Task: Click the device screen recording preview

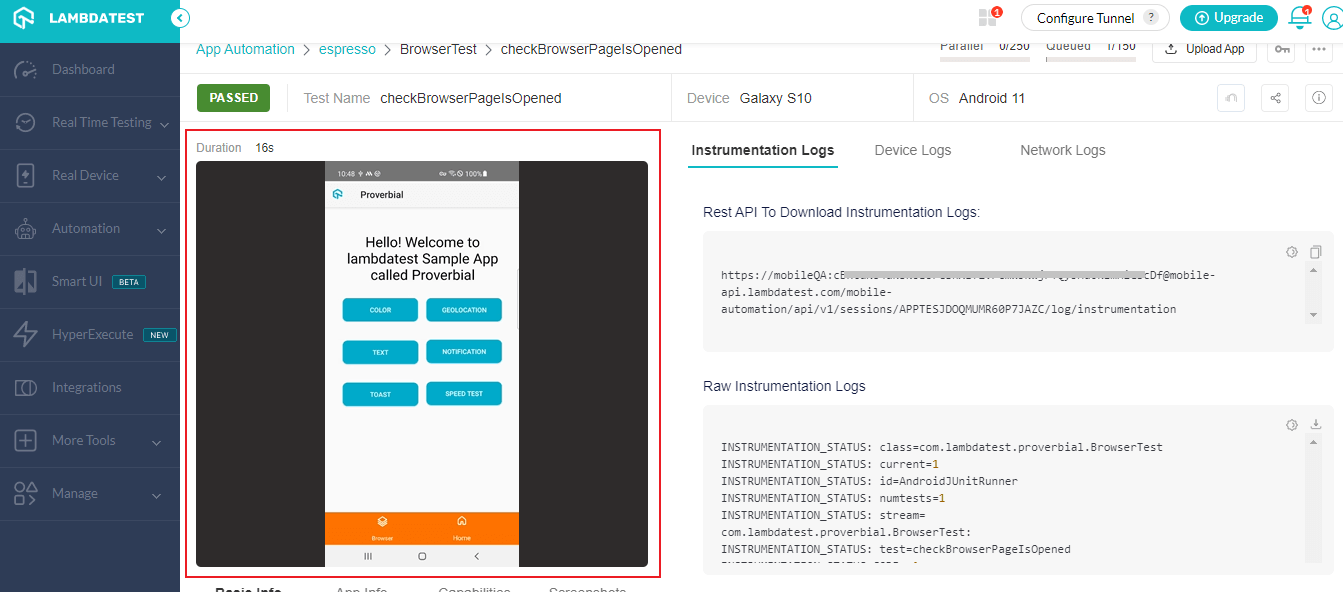Action: 421,364
